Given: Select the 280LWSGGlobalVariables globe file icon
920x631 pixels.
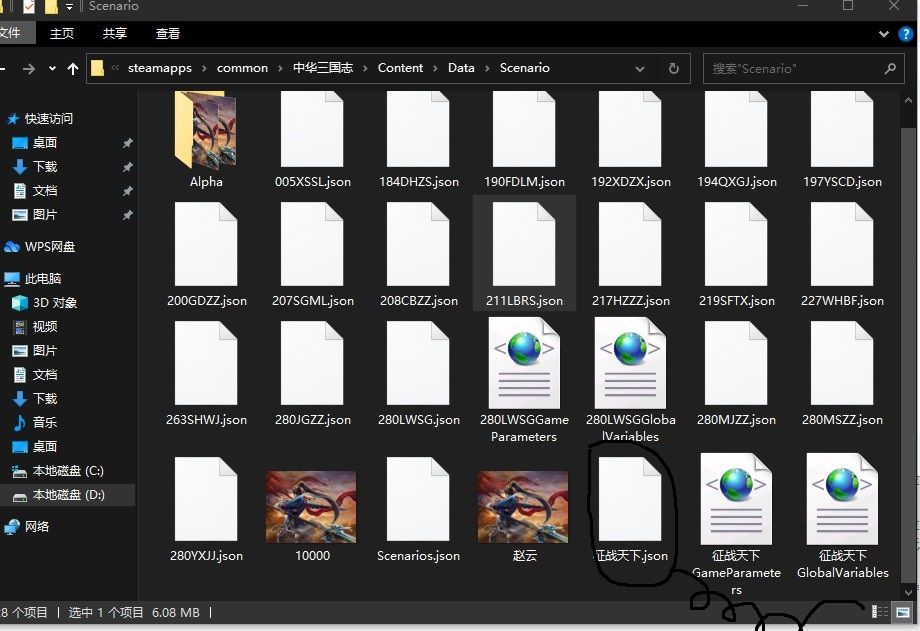Looking at the screenshot, I should [630, 363].
